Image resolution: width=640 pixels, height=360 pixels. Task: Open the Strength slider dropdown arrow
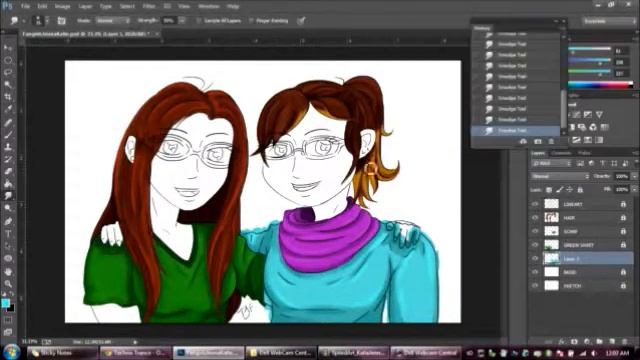click(182, 20)
